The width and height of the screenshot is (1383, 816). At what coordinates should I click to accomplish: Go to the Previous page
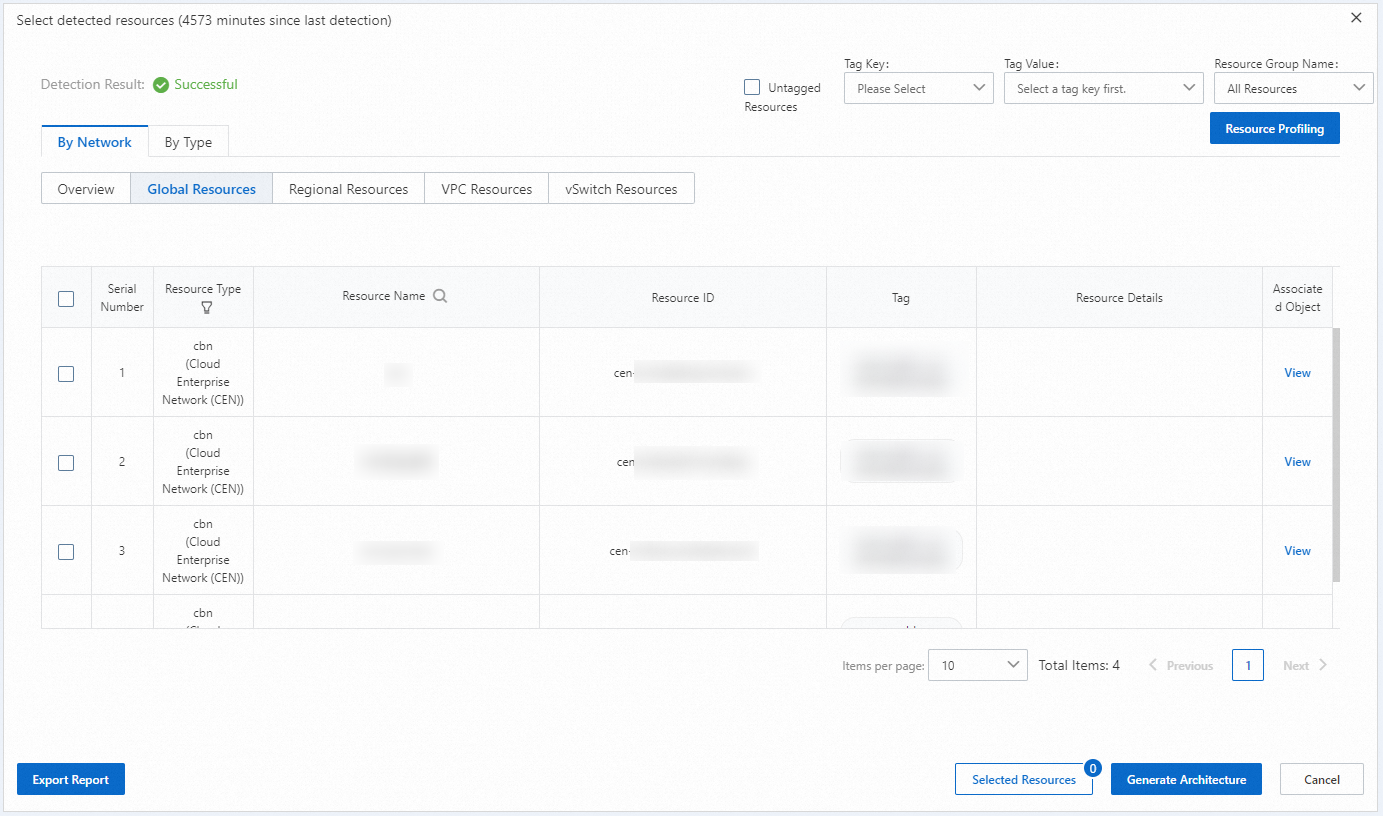[x=1181, y=666]
